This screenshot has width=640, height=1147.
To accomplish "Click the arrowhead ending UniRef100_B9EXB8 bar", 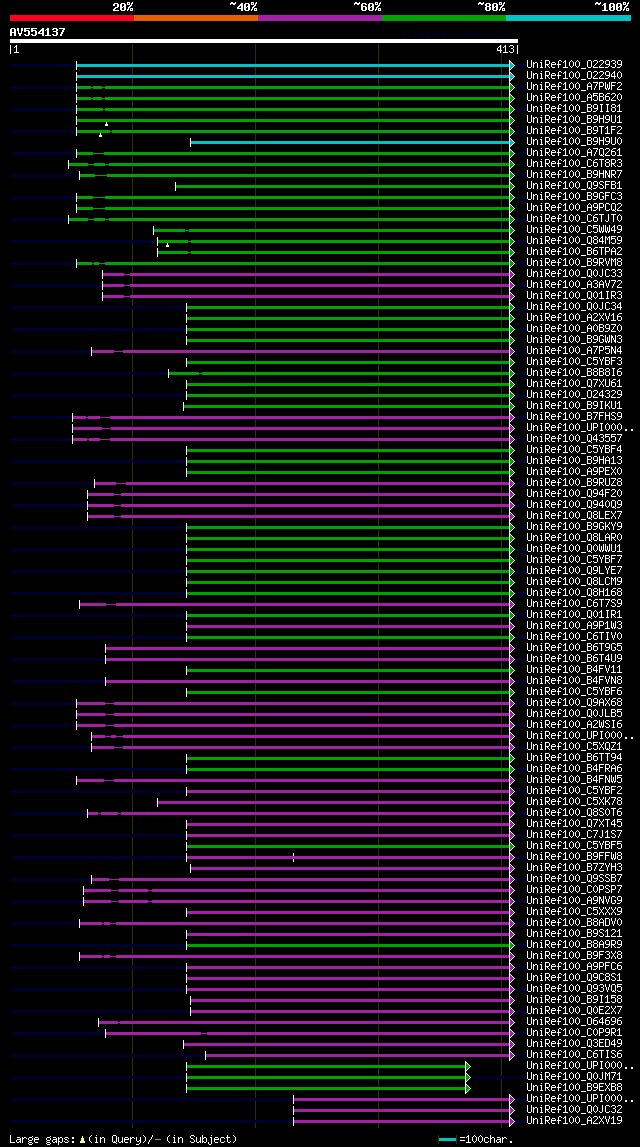I will pyautogui.click(x=468, y=1088).
